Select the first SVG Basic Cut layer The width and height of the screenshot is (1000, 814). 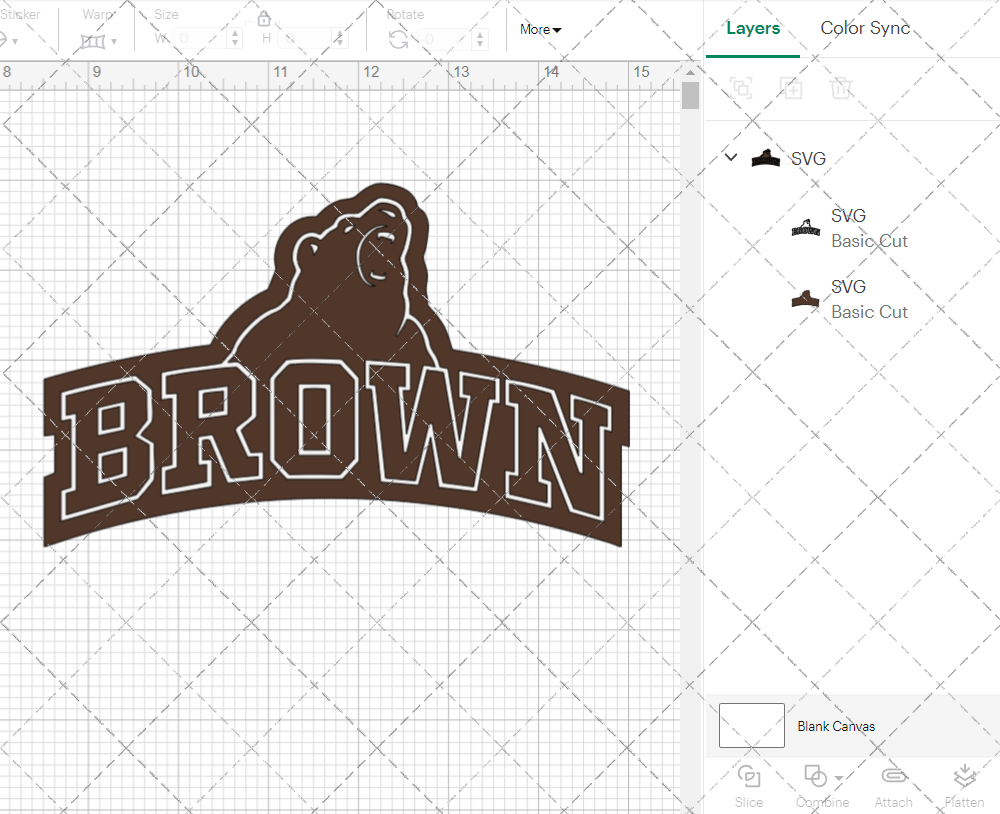click(x=869, y=227)
